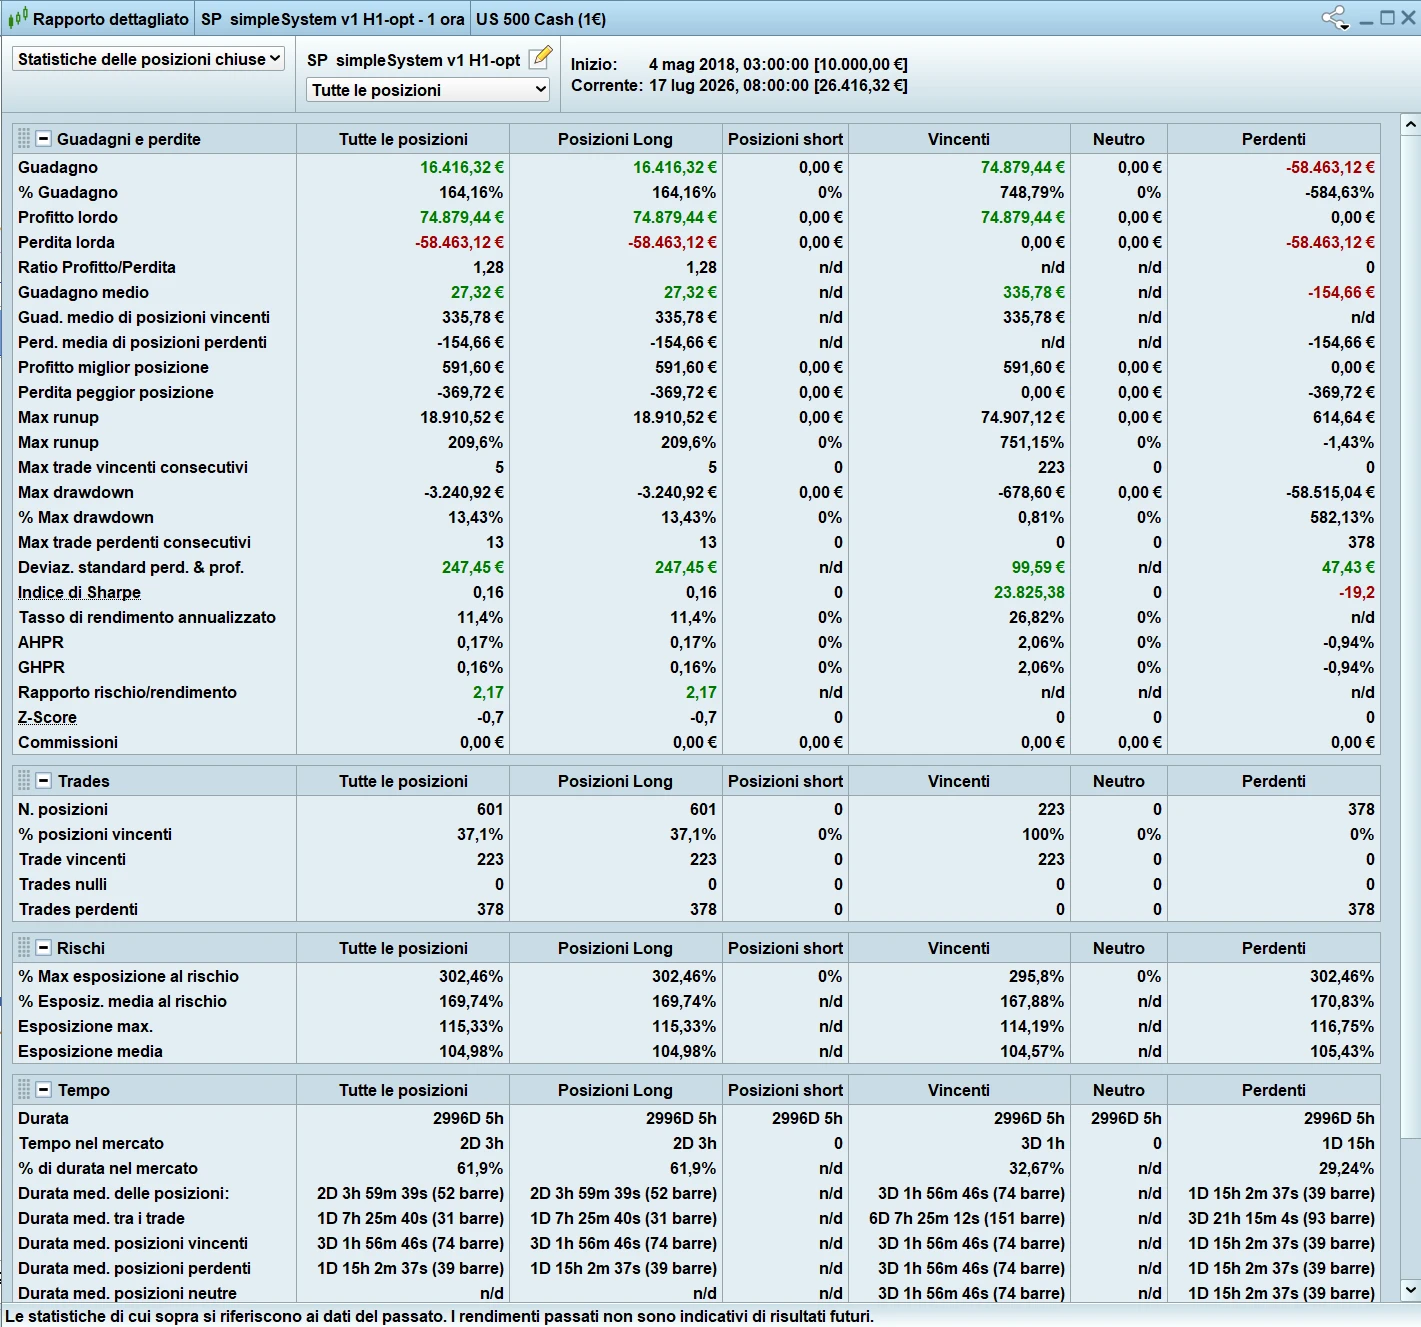Open the Tutte le posizioni filter dropdown

(x=428, y=90)
